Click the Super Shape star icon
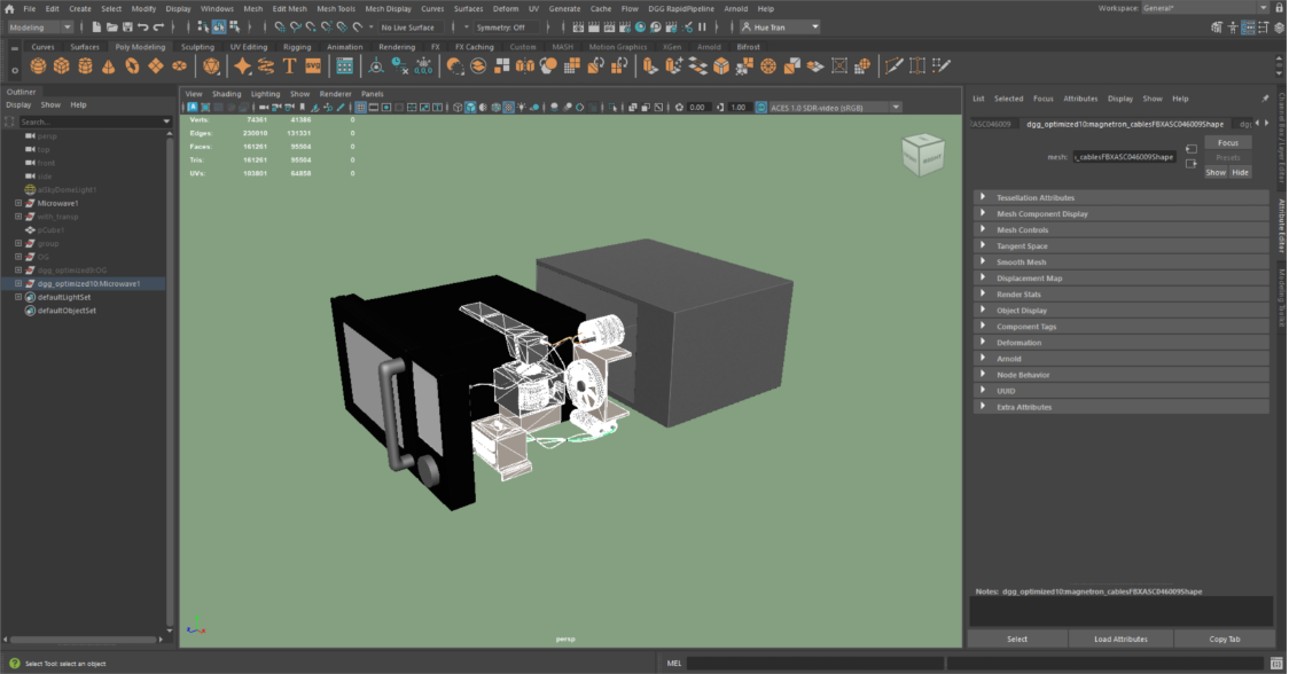1289x674 pixels. (242, 66)
